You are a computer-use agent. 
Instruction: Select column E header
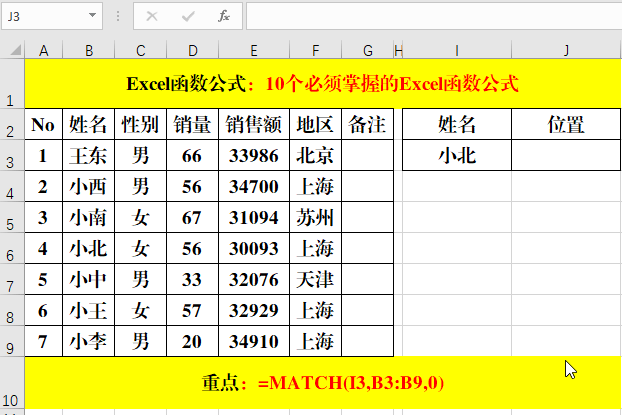(254, 51)
